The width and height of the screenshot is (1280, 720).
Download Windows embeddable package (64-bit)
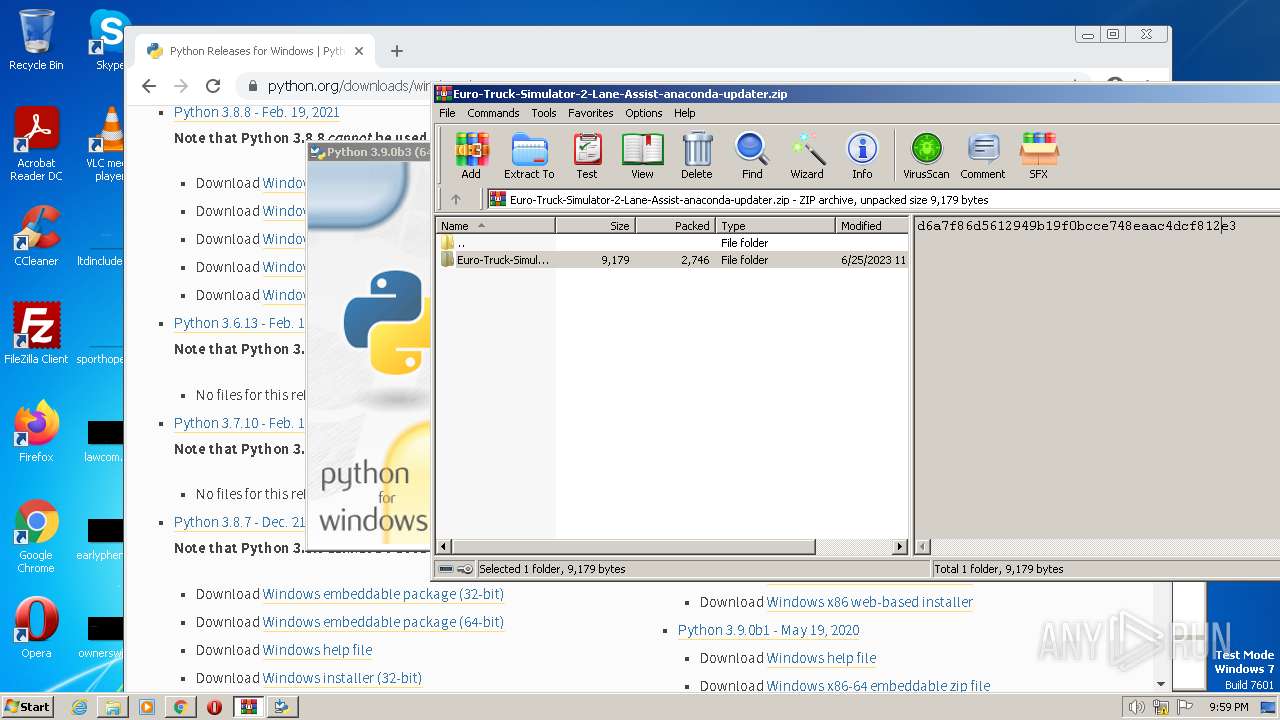(383, 622)
